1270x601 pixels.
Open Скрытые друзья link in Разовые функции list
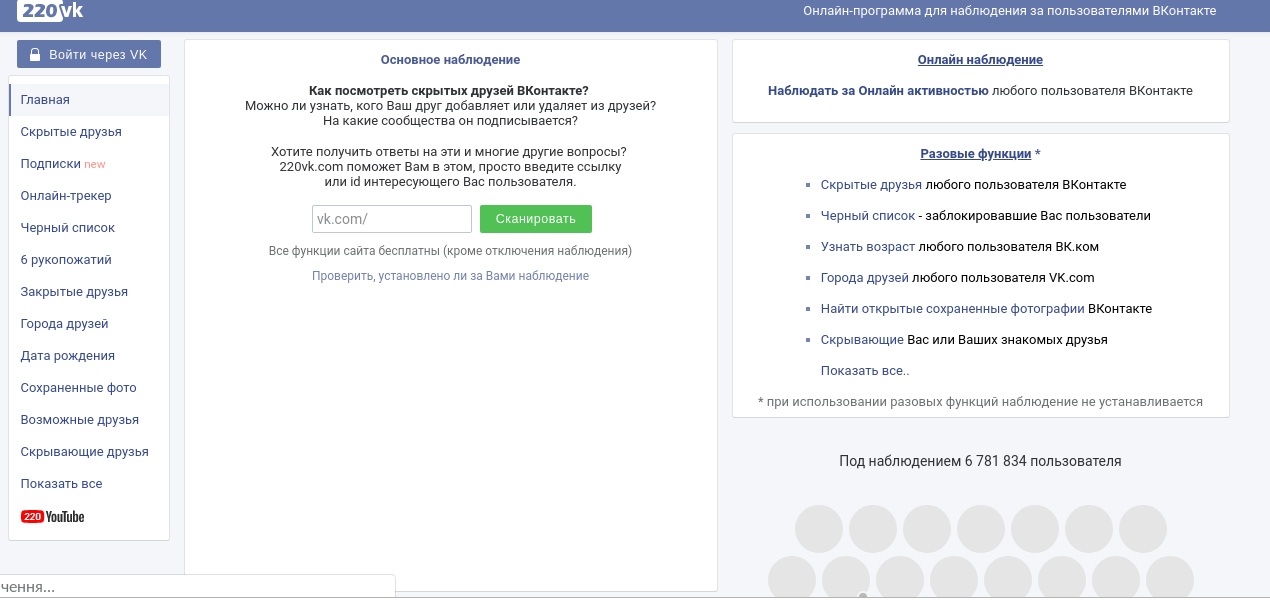coord(871,185)
